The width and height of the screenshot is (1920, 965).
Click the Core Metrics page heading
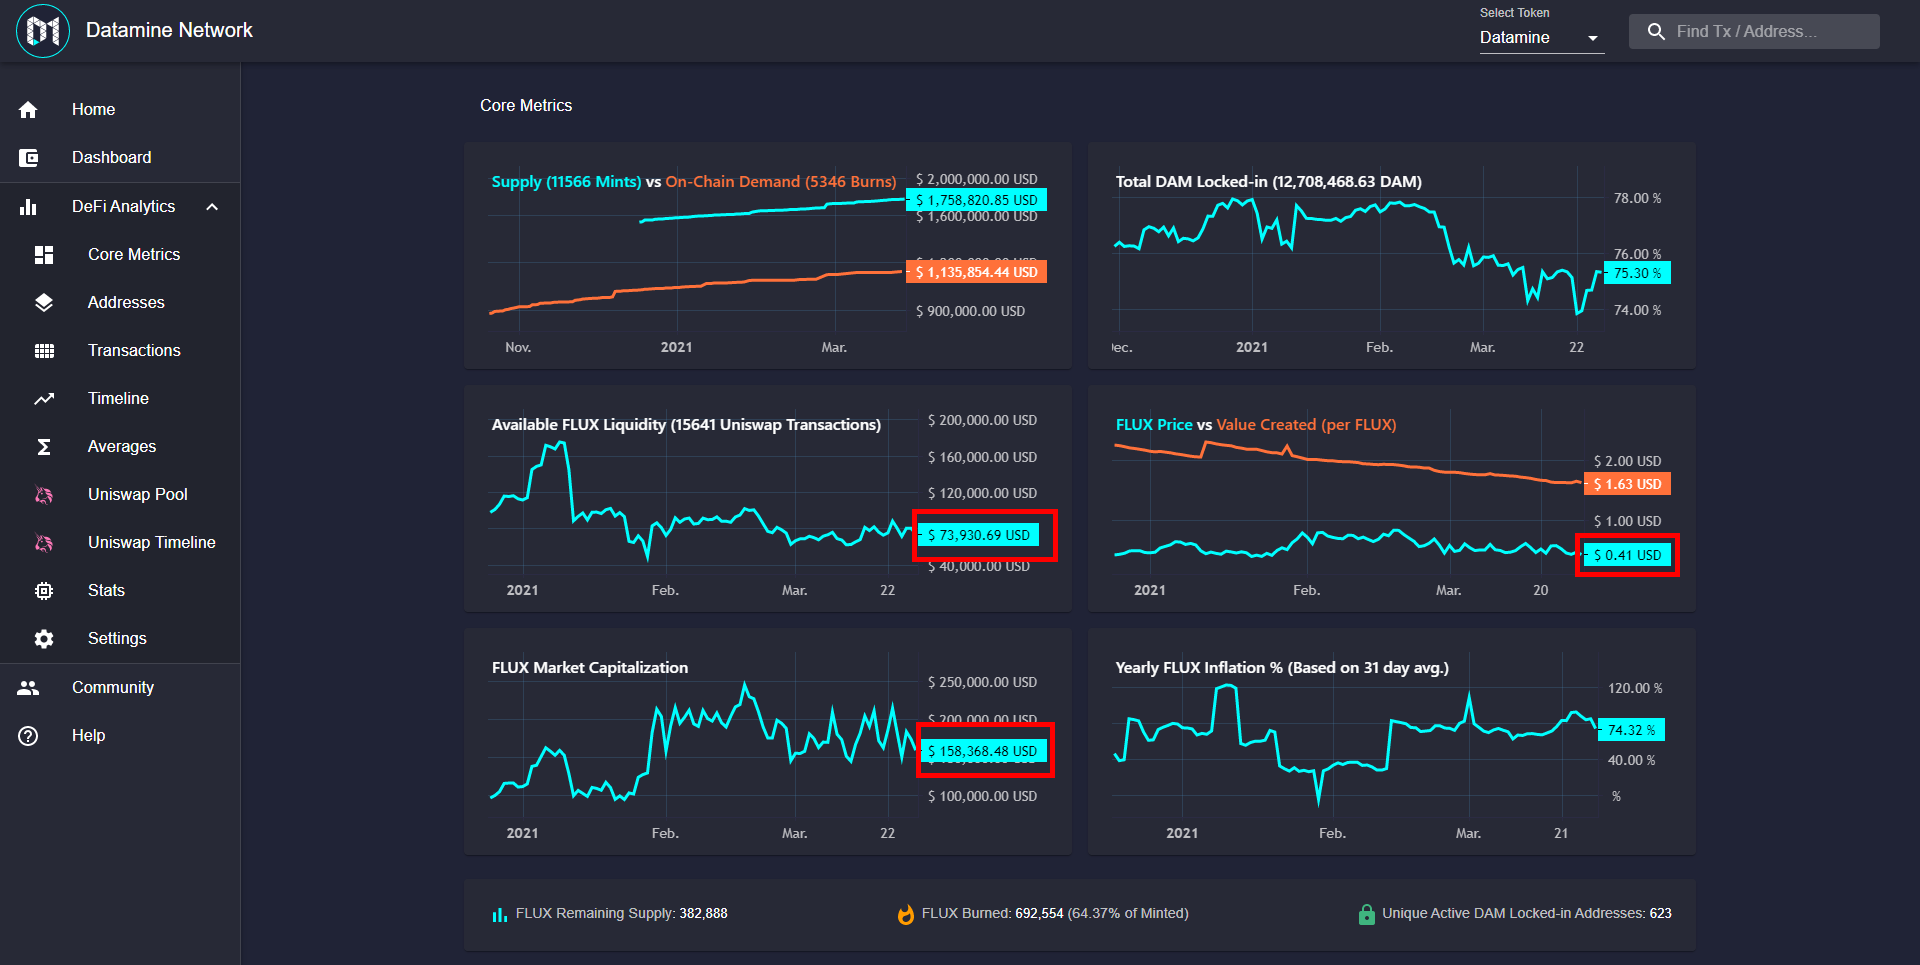point(526,106)
